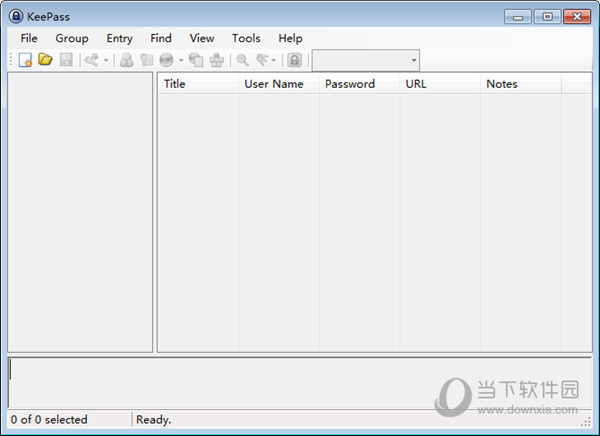Click the Show Entries toolbar icon

pos(262,60)
